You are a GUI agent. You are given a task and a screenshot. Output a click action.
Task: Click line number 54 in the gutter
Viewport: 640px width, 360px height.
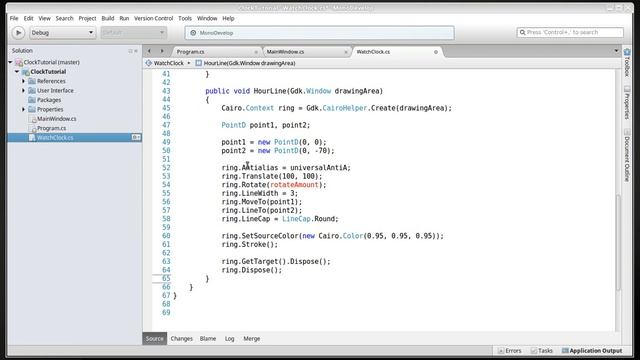tap(166, 185)
